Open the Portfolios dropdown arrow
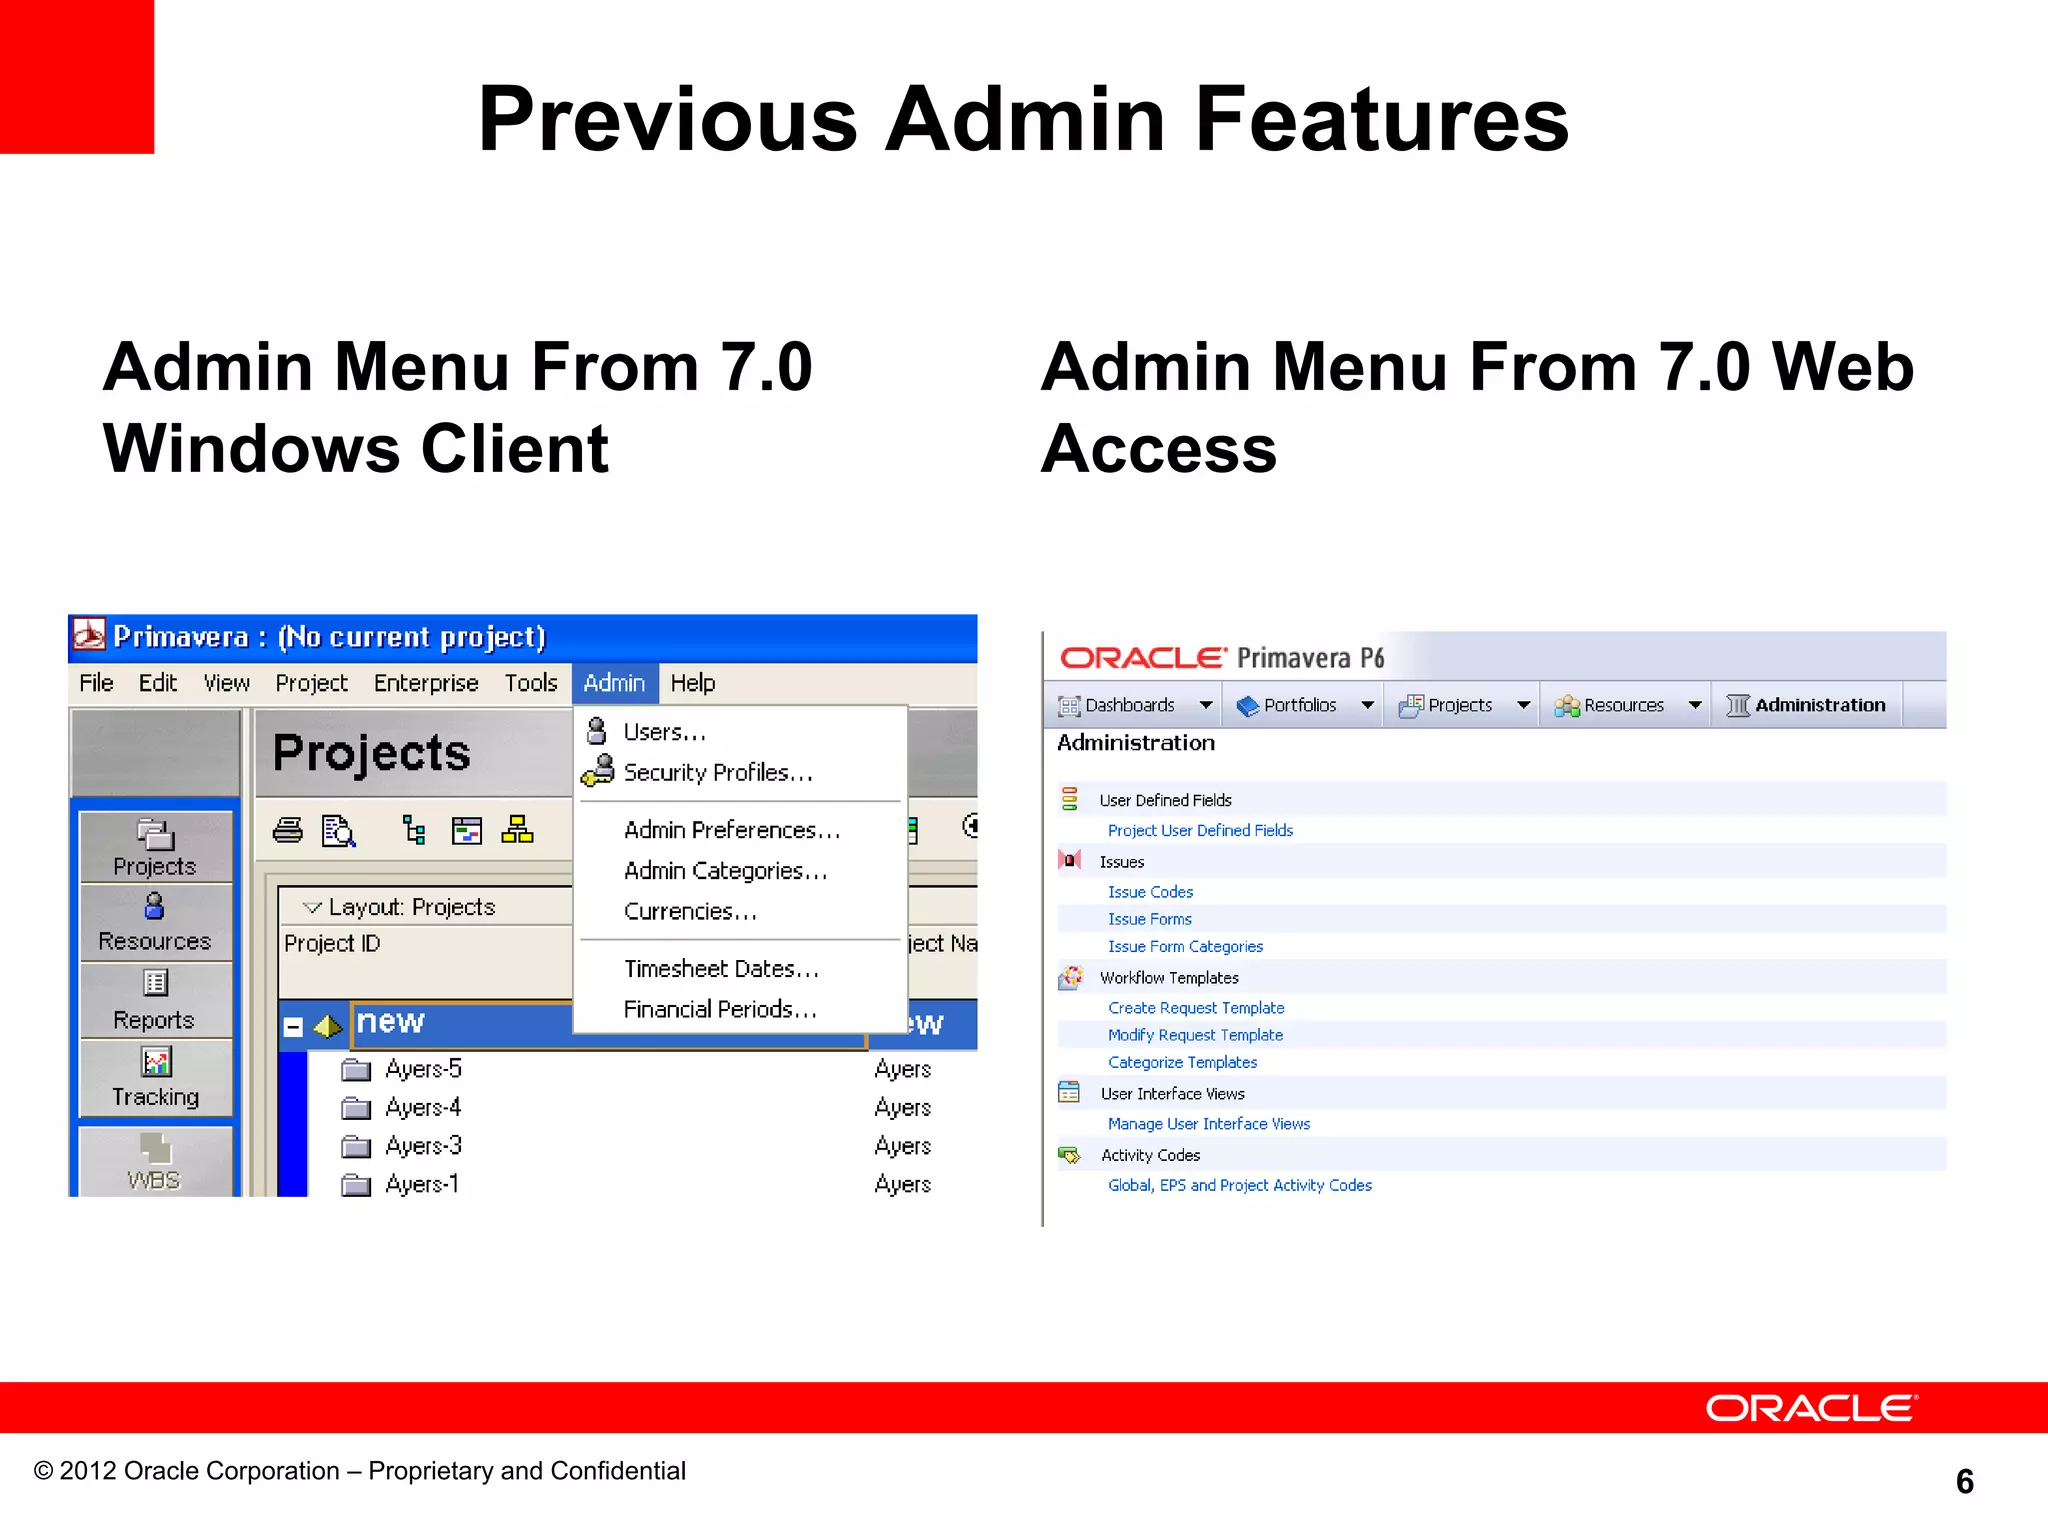The height and width of the screenshot is (1536, 2048). point(1367,705)
